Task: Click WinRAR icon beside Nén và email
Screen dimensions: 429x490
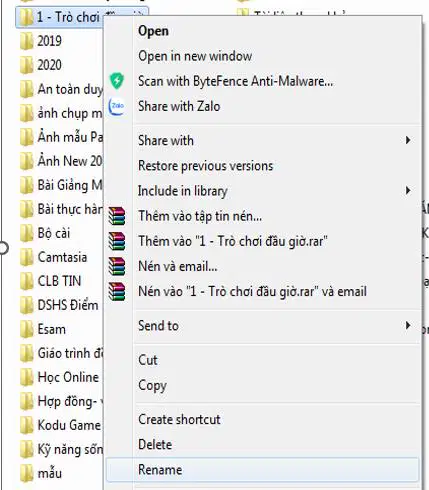Action: (x=117, y=266)
